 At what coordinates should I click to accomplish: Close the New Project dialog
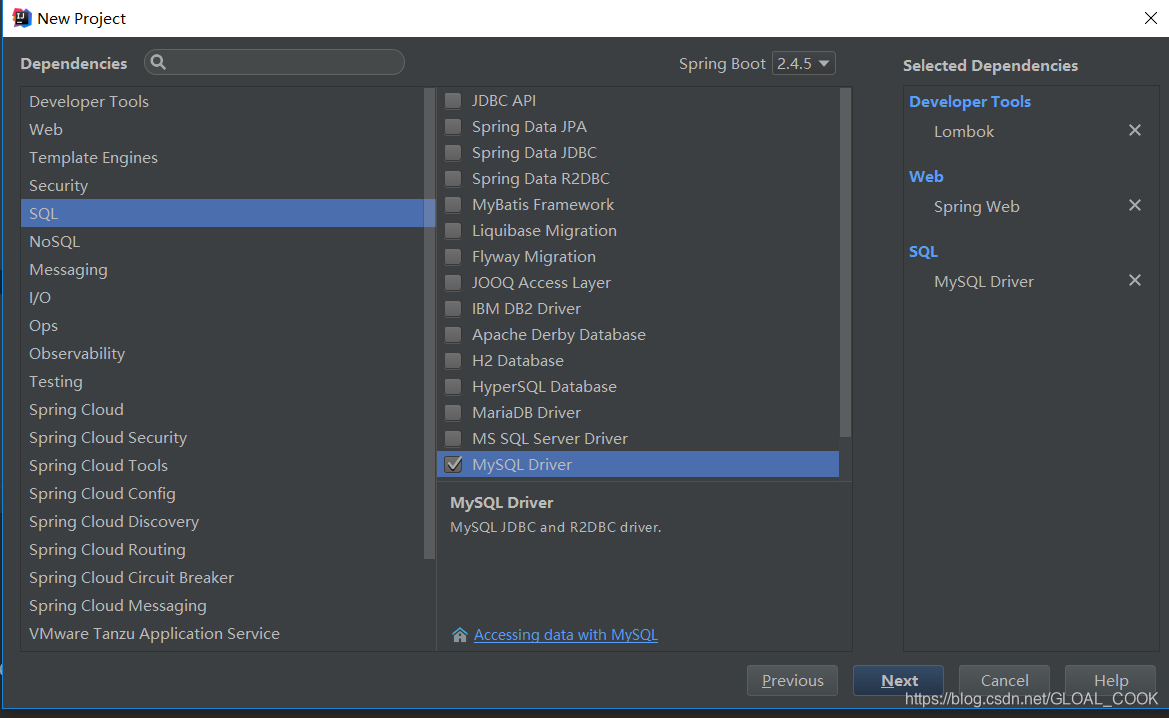(1150, 18)
